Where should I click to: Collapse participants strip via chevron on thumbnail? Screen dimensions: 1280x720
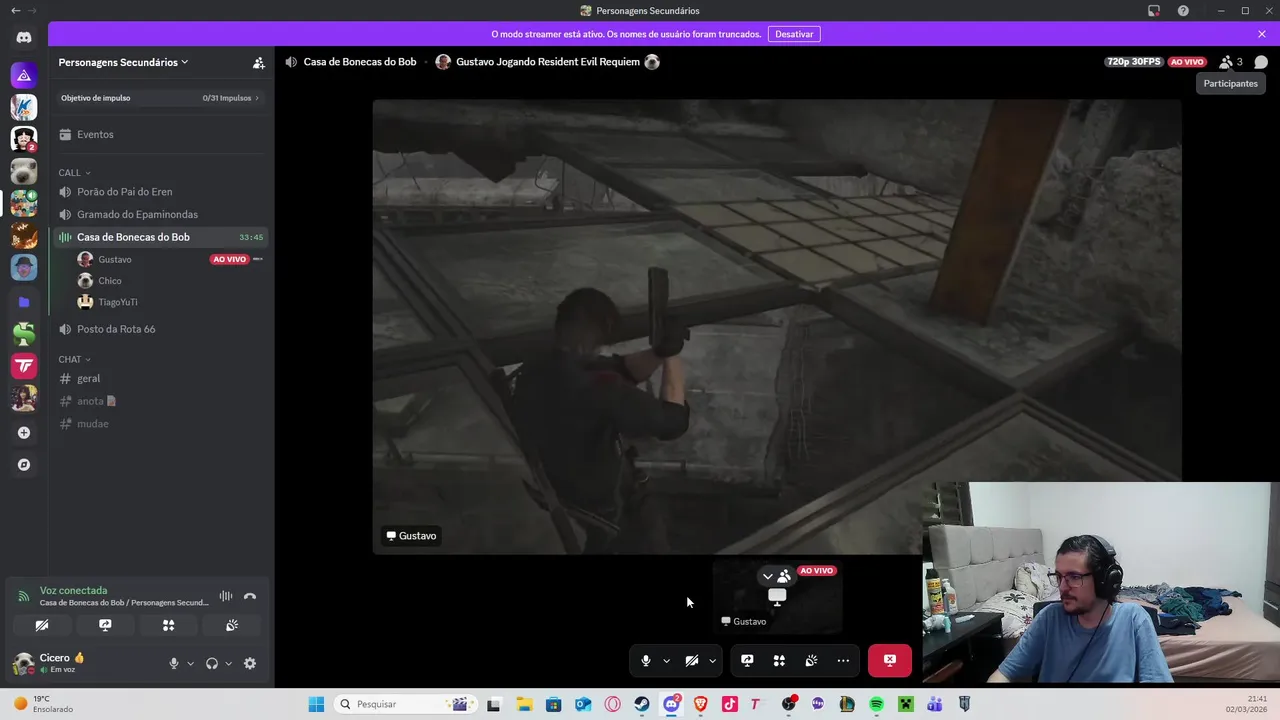[767, 576]
